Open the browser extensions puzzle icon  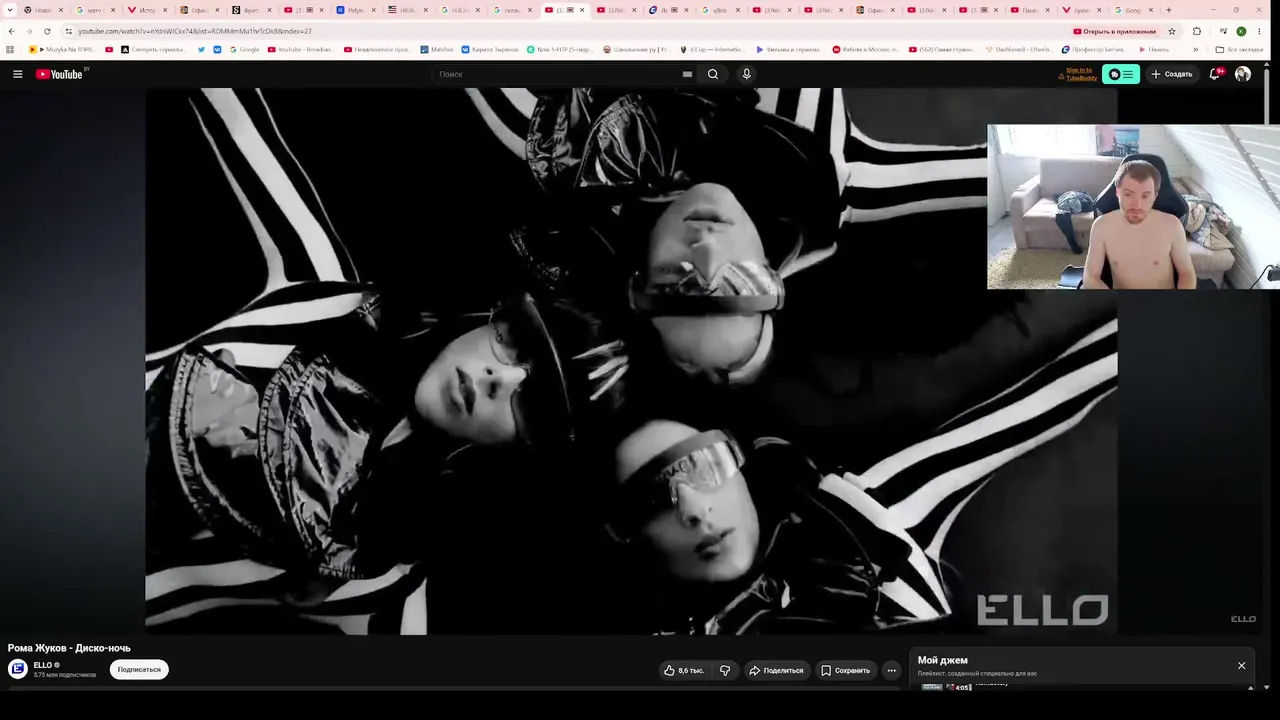tap(1197, 31)
